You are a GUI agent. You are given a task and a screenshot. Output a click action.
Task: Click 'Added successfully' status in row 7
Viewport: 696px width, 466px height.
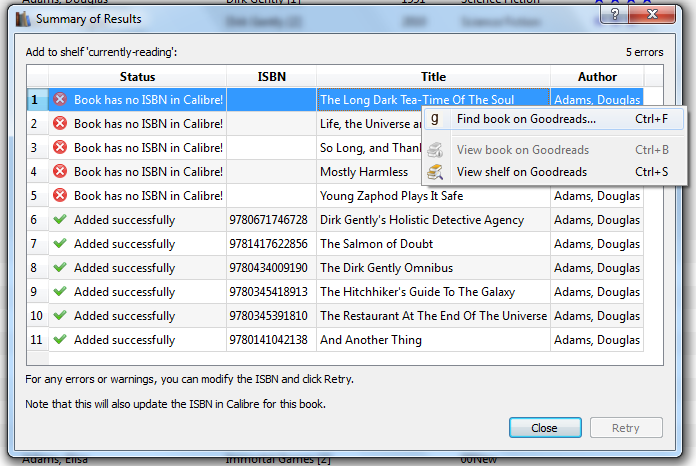[125, 244]
